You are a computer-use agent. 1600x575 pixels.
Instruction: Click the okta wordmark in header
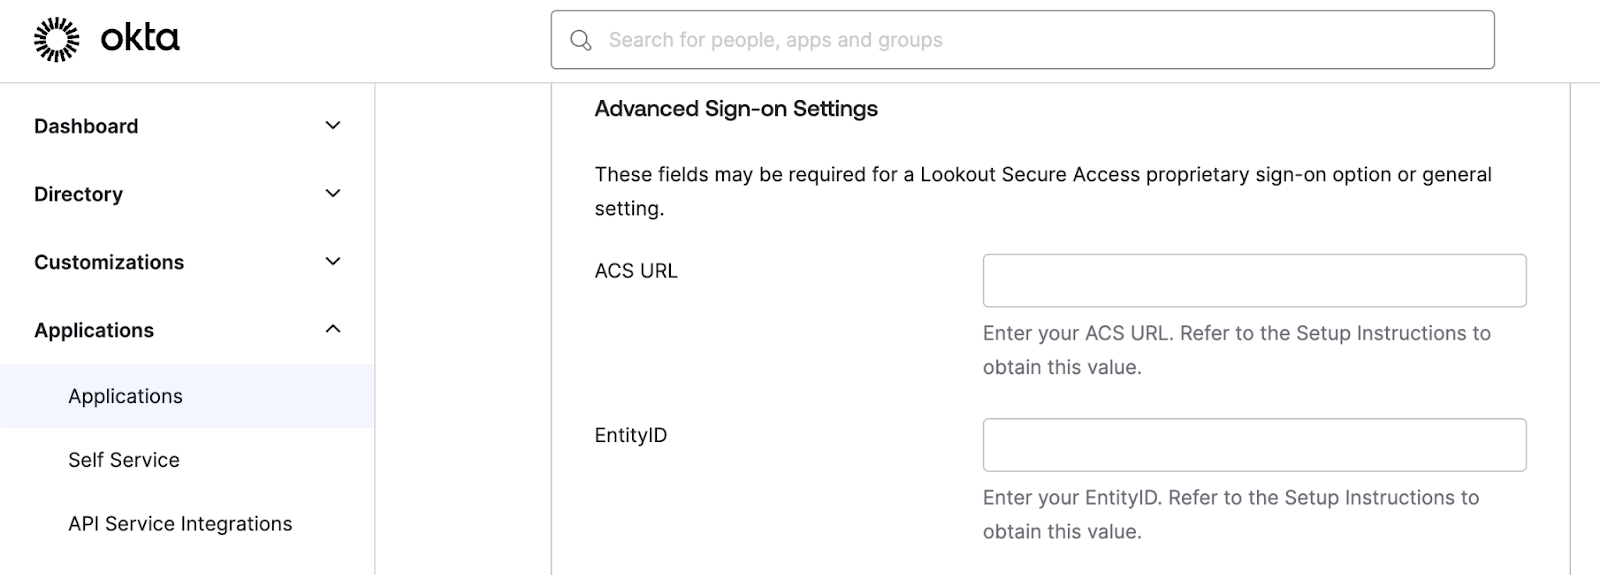coord(140,39)
